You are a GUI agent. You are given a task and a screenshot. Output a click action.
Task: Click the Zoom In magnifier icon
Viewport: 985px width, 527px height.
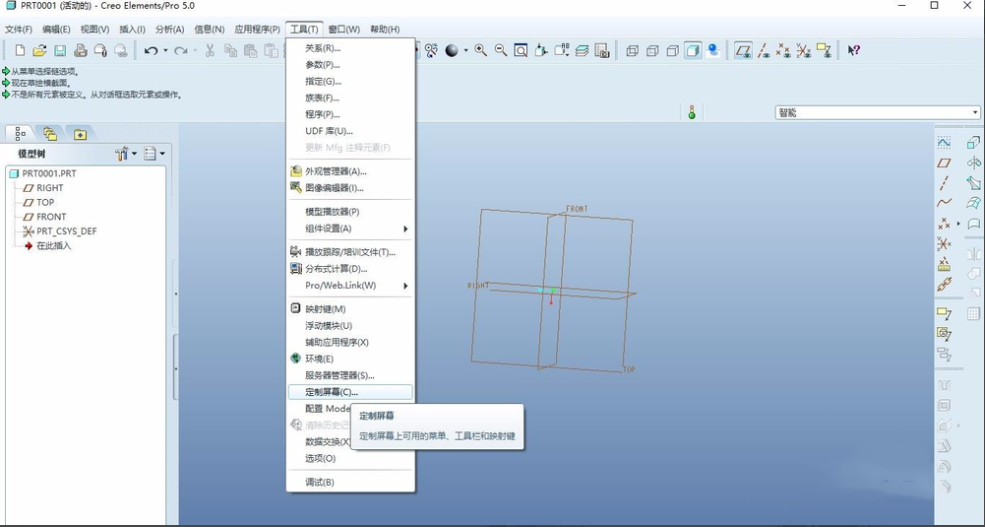481,50
